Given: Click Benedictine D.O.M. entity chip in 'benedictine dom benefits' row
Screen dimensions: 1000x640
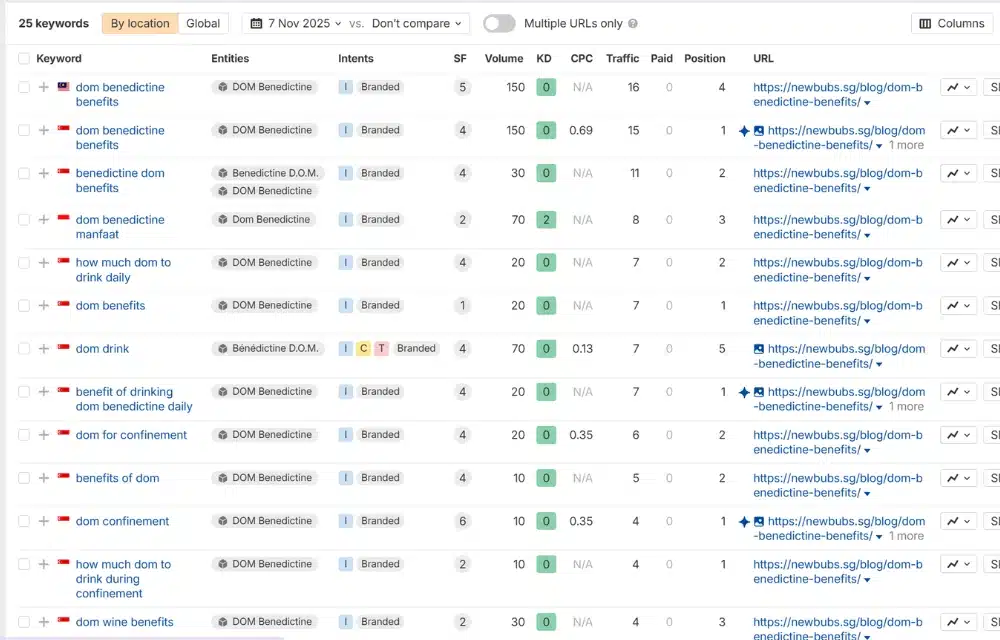Looking at the screenshot, I should (x=268, y=173).
